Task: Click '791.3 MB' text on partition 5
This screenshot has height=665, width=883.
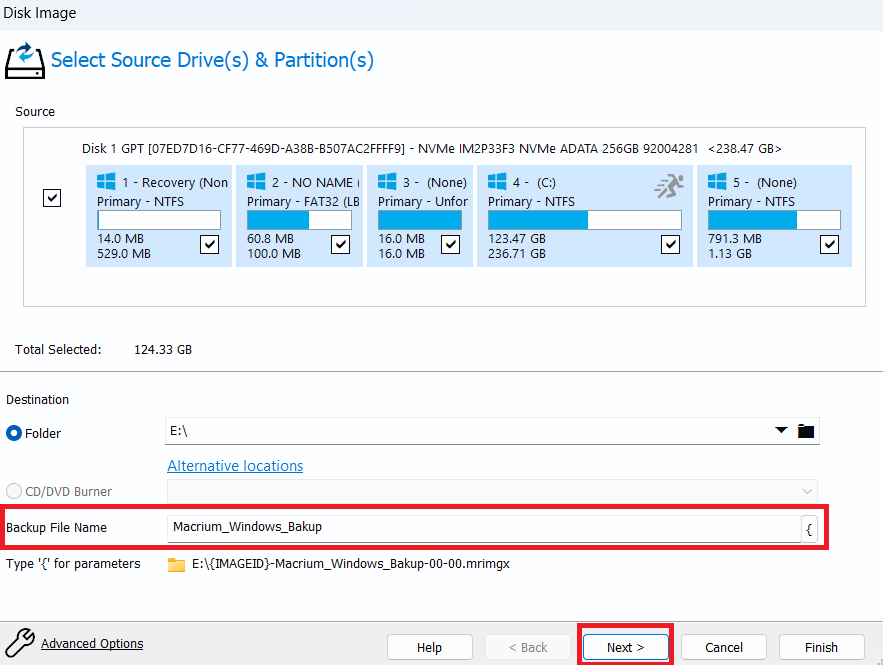Action: (x=735, y=238)
